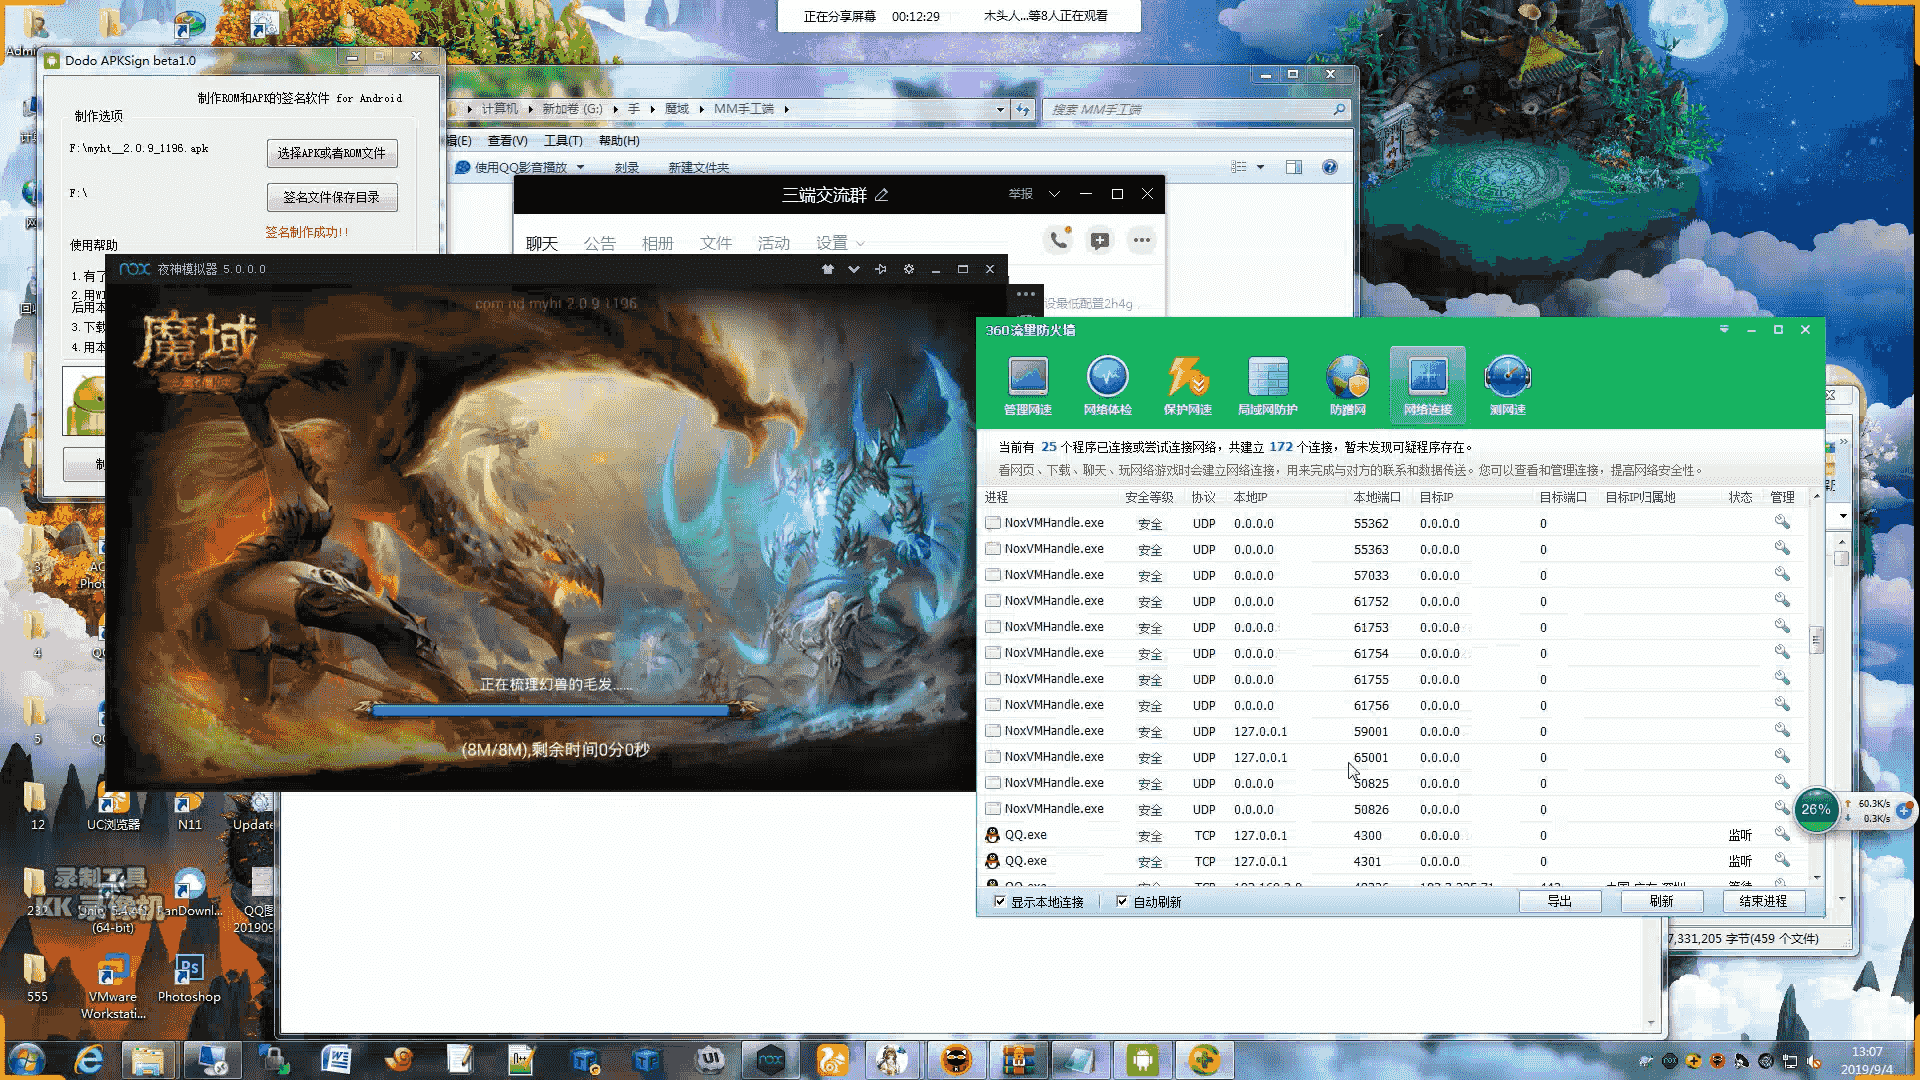
Task: Click Nox emulator pin window icon
Action: [881, 269]
